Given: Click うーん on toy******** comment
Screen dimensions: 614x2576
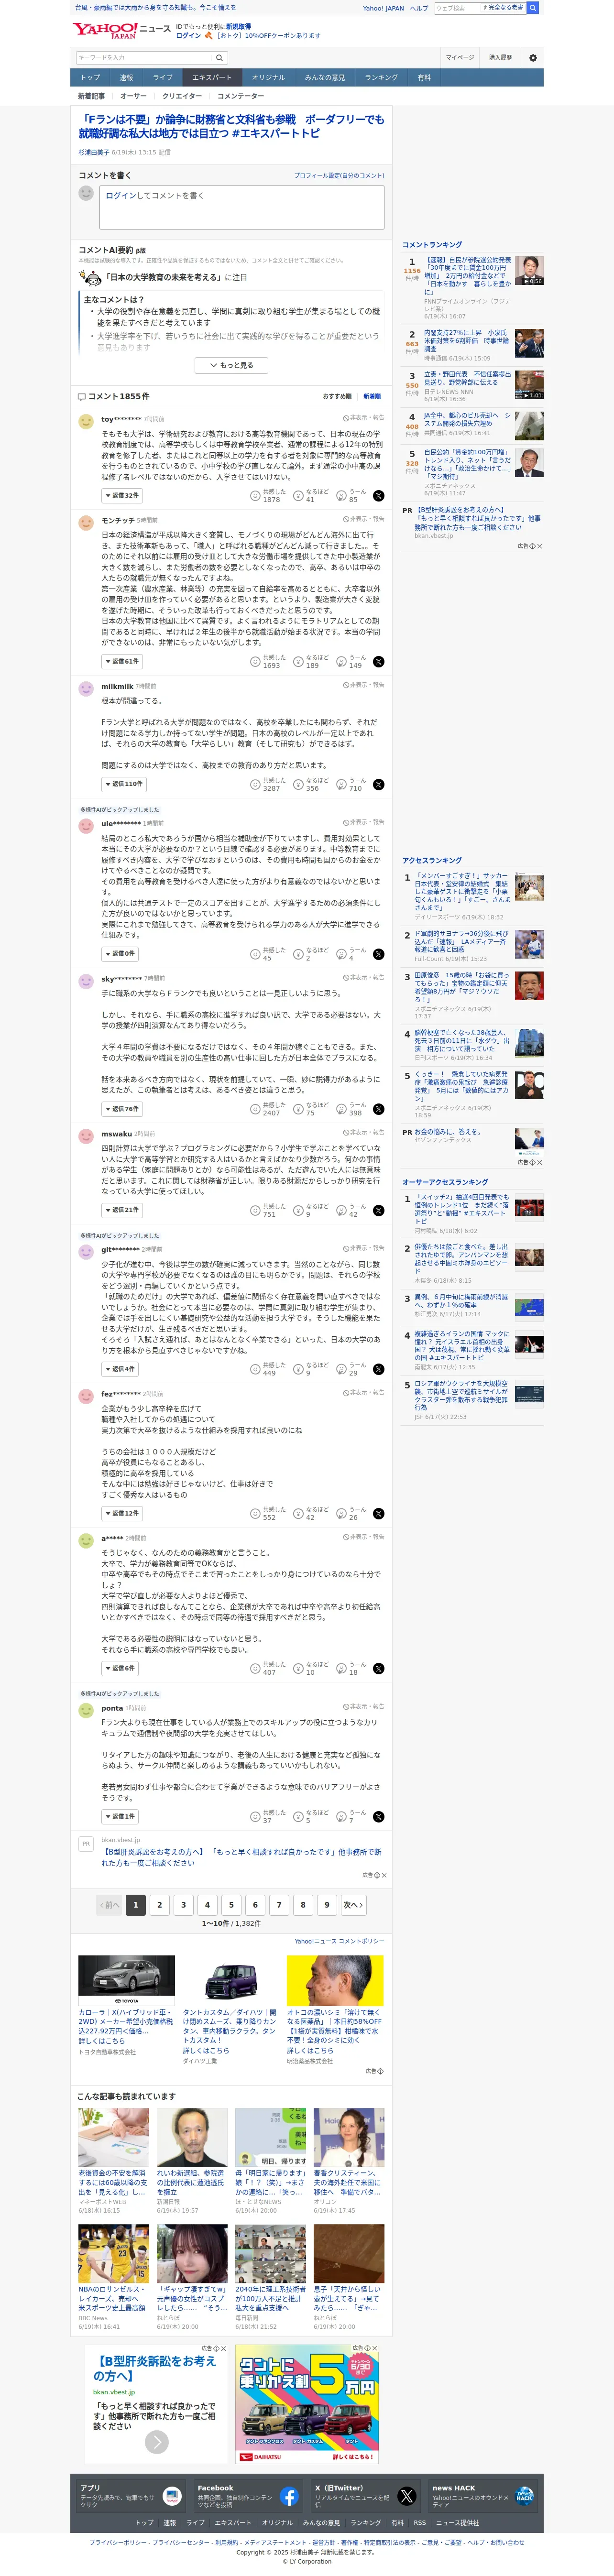Looking at the screenshot, I should point(350,496).
